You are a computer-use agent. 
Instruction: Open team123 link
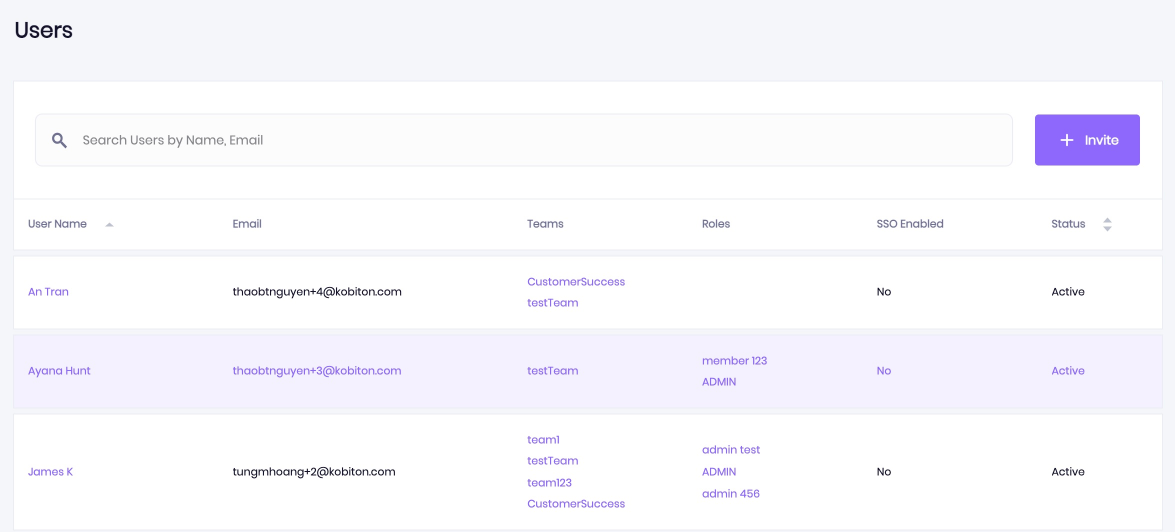coord(549,483)
